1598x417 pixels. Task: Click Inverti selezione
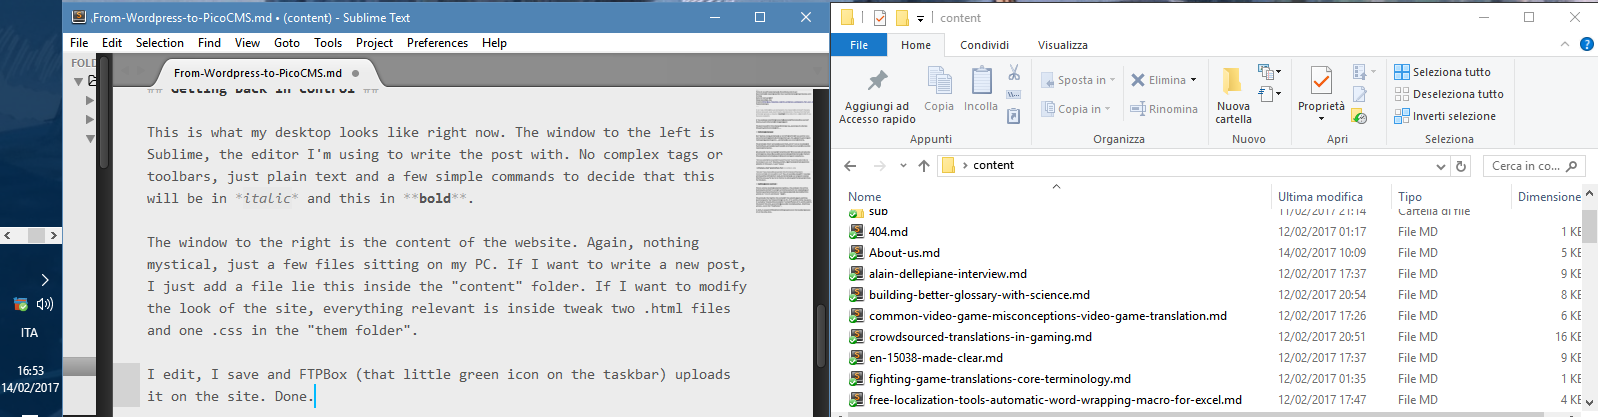tap(1445, 116)
